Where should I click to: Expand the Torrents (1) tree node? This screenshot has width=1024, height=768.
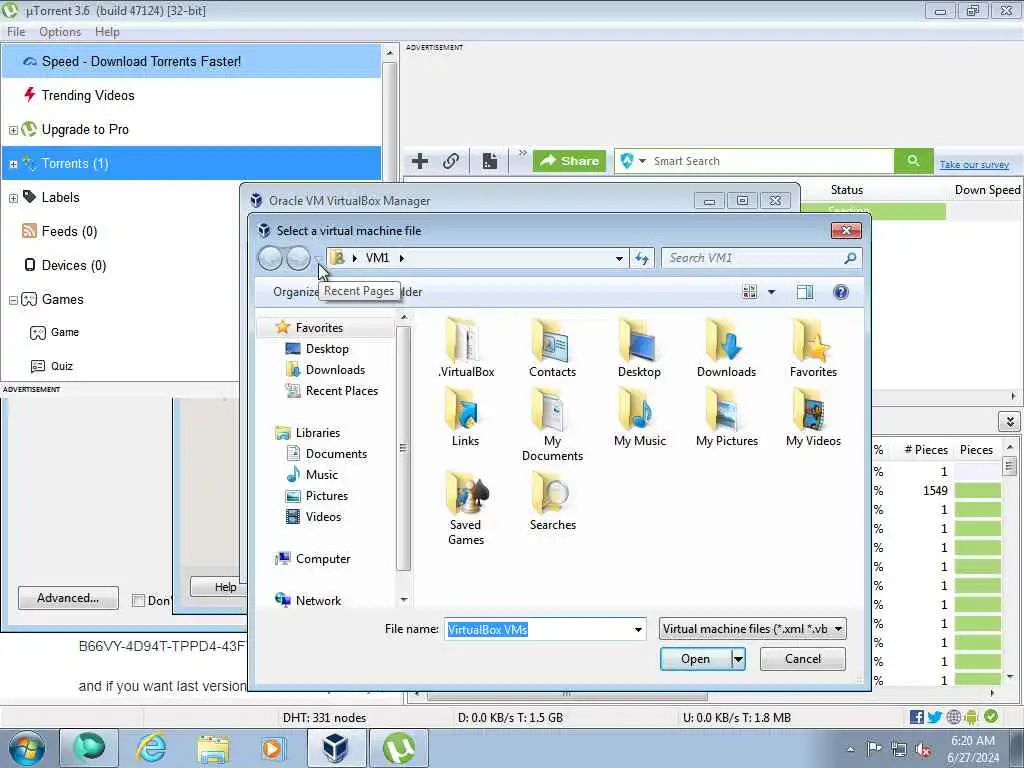(x=13, y=164)
